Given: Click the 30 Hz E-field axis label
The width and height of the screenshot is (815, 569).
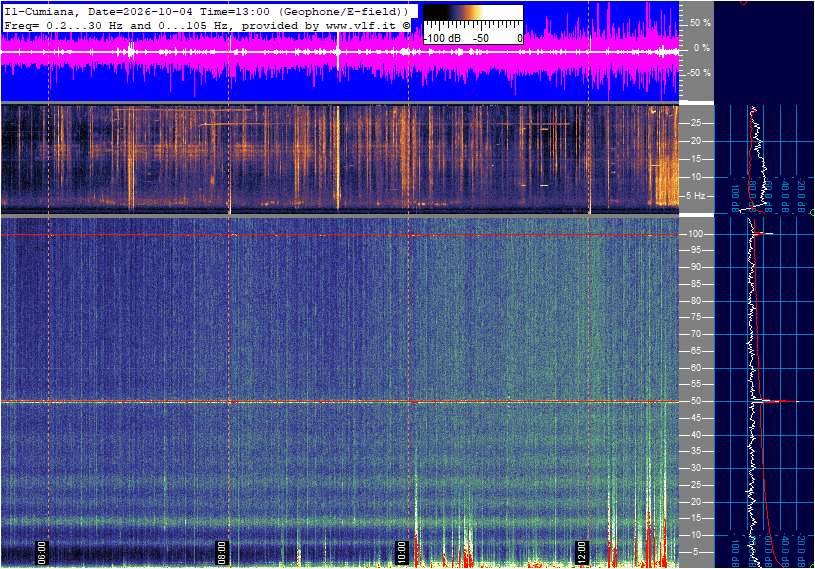Looking at the screenshot, I should [x=695, y=468].
